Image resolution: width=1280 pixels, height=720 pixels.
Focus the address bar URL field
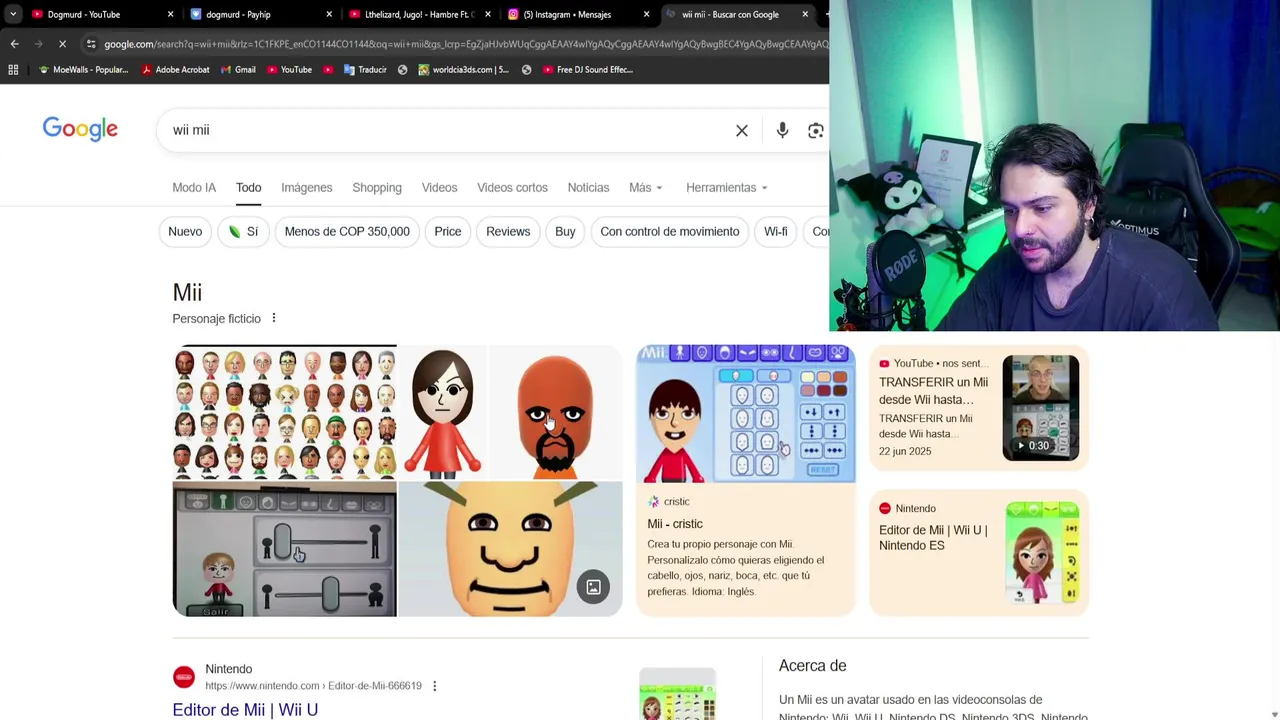pos(465,44)
